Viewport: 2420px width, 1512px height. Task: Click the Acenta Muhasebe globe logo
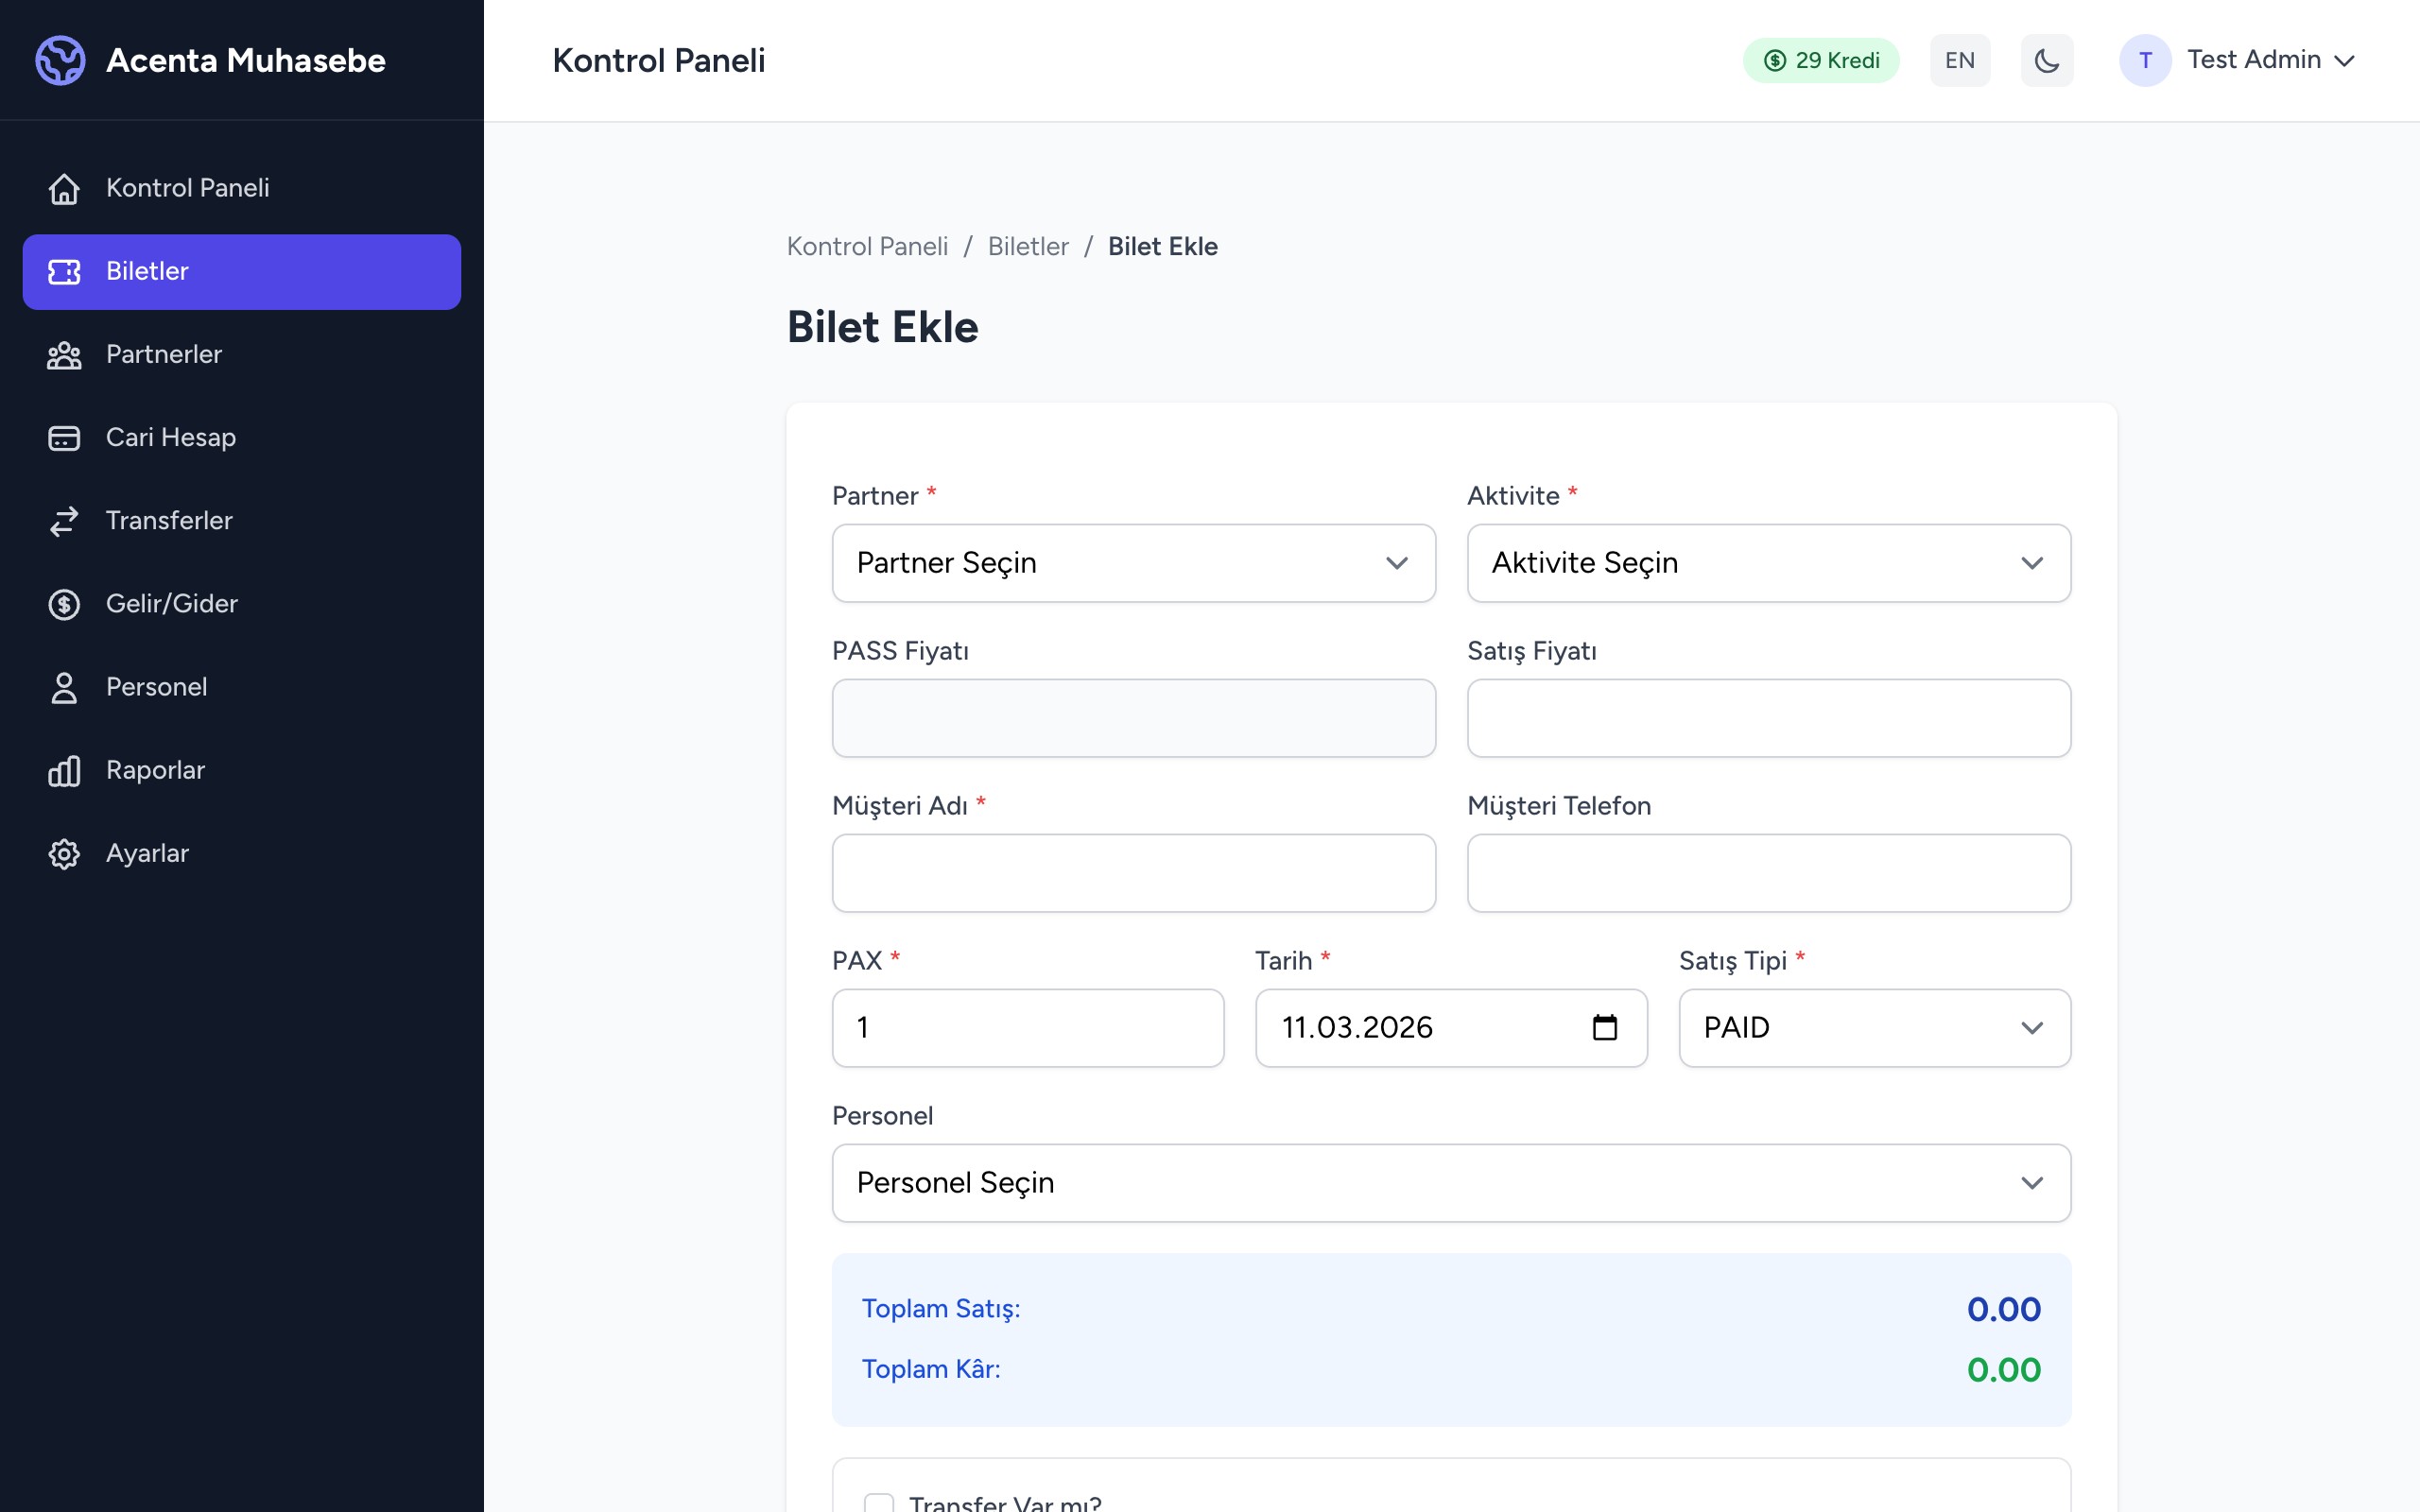click(61, 60)
